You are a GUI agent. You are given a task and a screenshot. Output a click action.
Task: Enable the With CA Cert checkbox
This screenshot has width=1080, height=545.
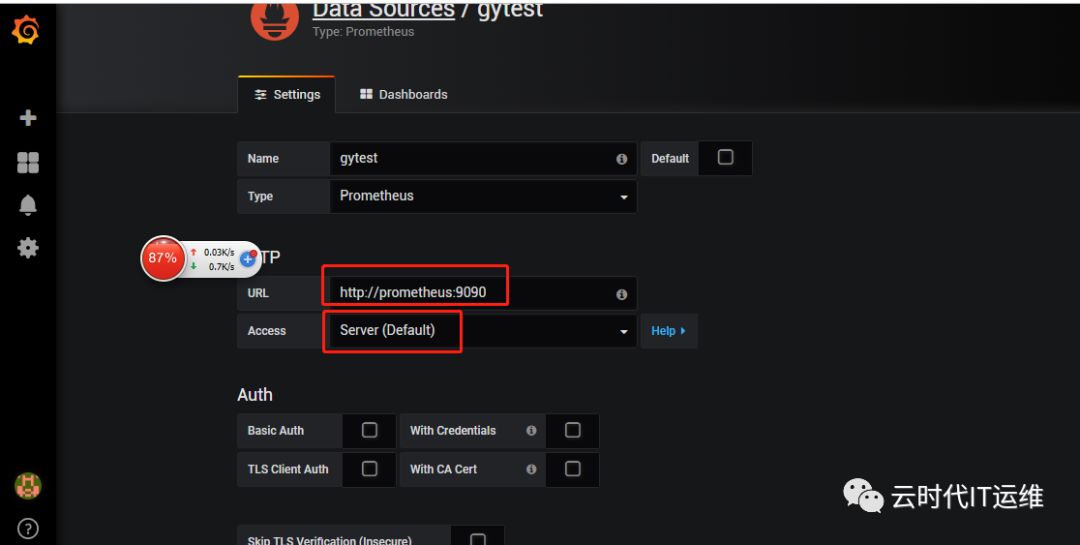572,469
